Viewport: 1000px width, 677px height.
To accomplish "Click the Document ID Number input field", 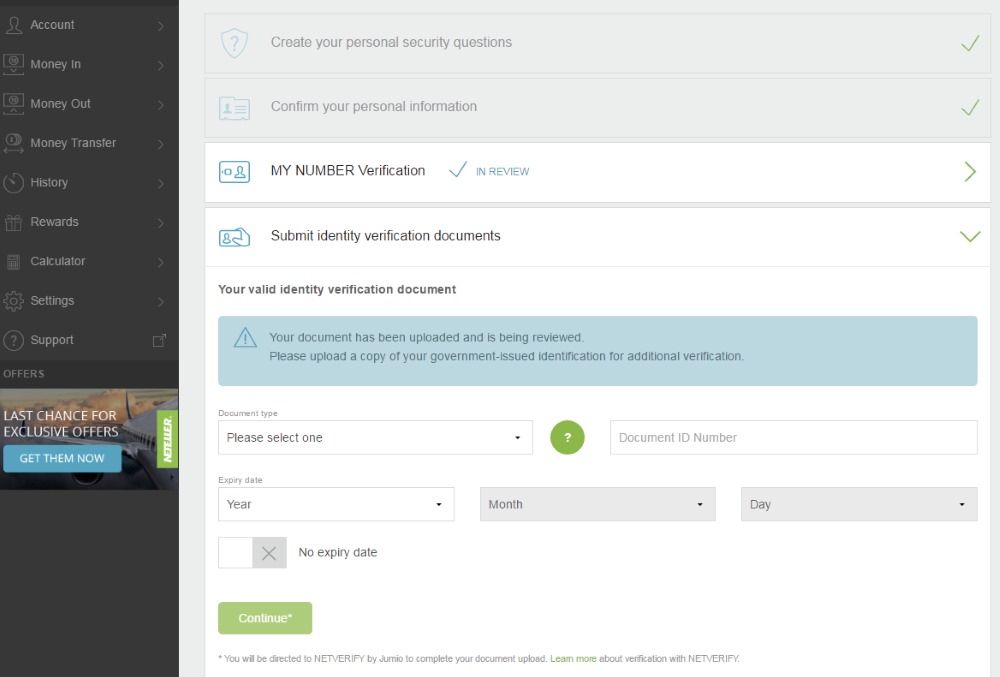I will 793,438.
